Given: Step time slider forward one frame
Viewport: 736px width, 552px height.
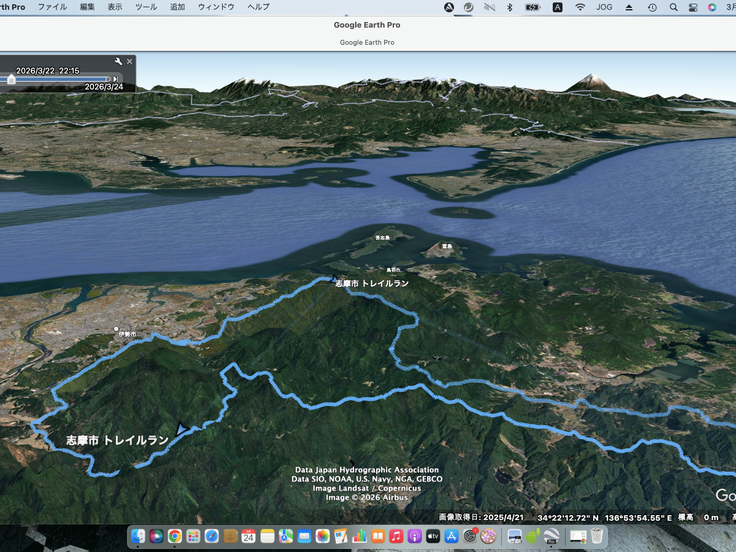Looking at the screenshot, I should [x=116, y=78].
